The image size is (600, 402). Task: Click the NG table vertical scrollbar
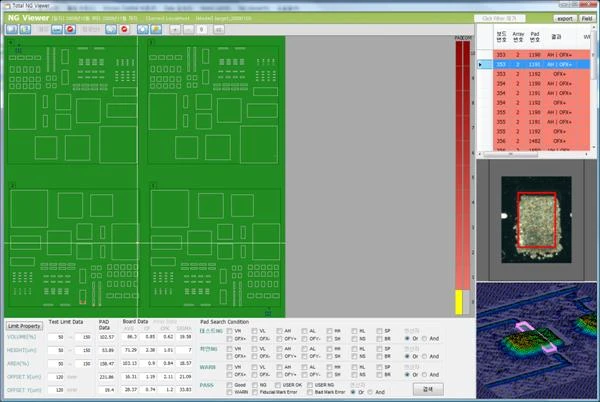[x=593, y=88]
